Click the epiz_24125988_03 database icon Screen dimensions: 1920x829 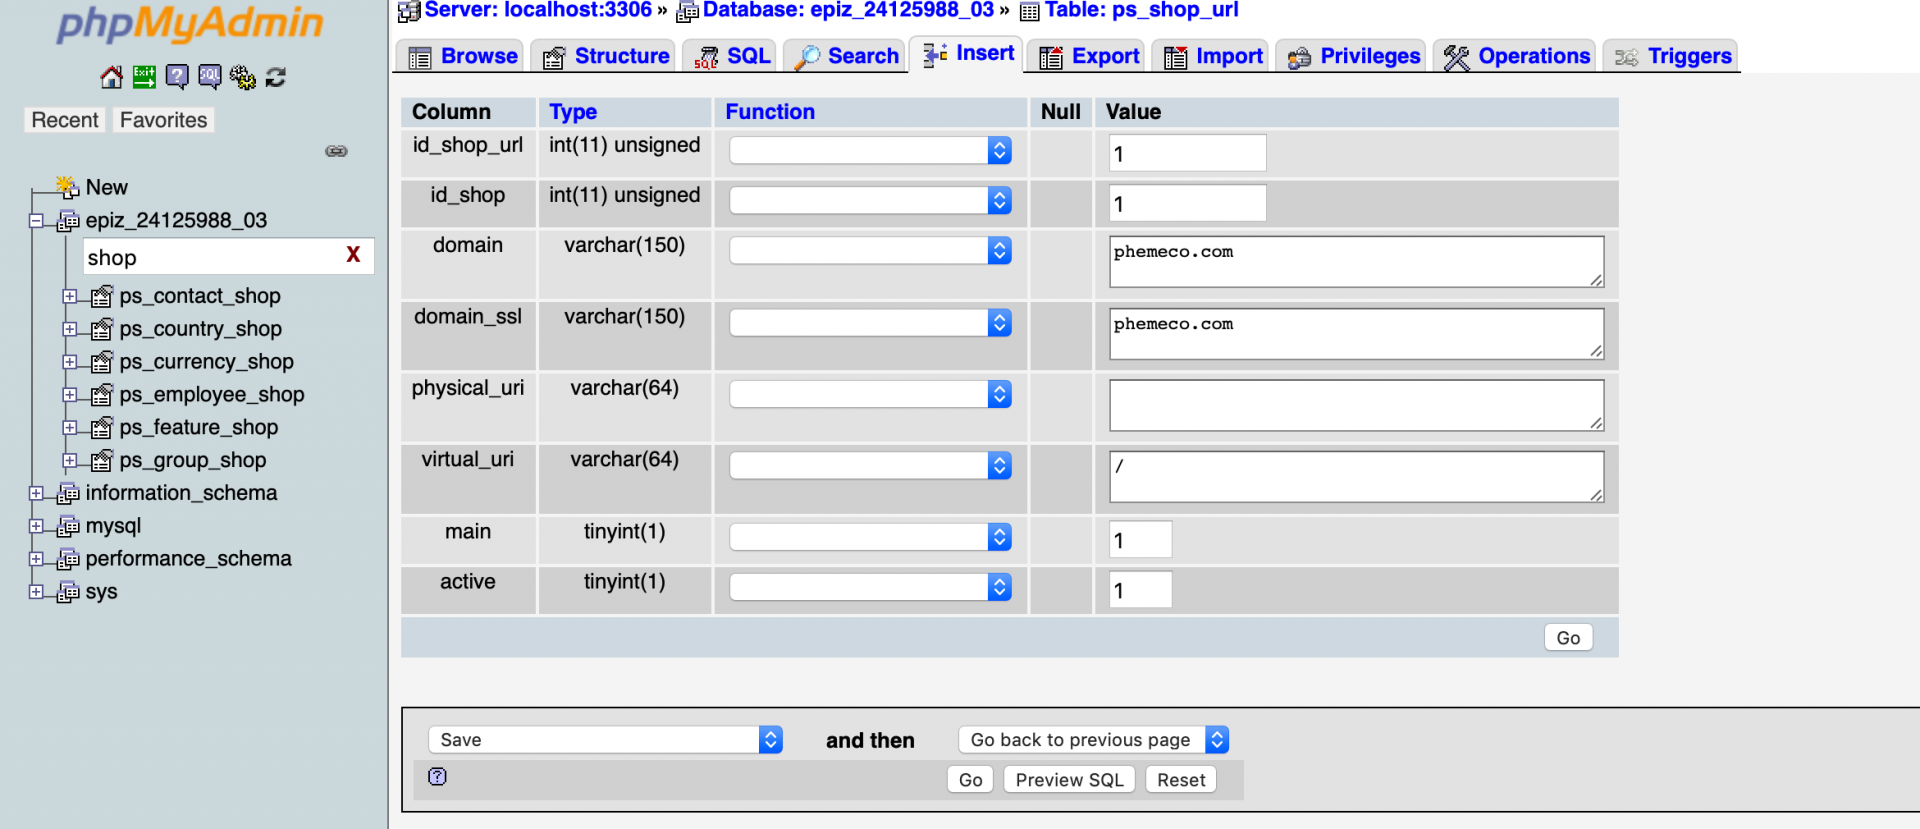(68, 221)
